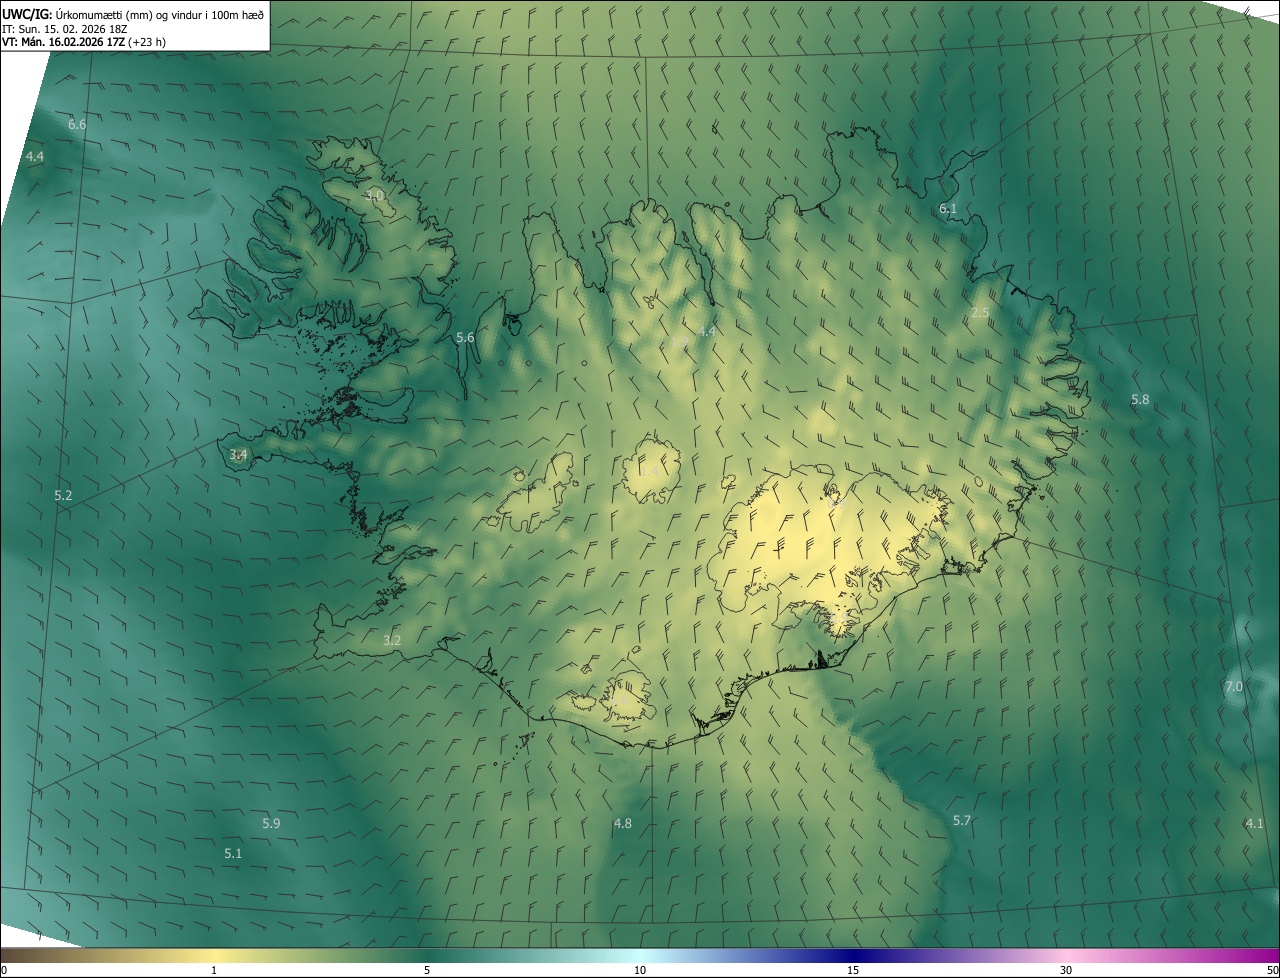Viewport: 1280px width, 978px height.
Task: Select the 5.1 value label
Action: (233, 854)
